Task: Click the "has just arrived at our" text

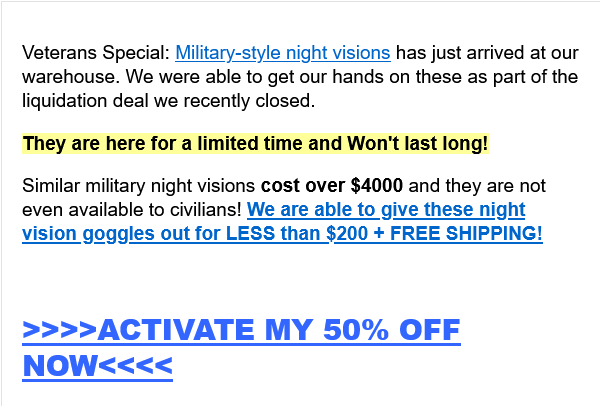Action: coord(482,53)
